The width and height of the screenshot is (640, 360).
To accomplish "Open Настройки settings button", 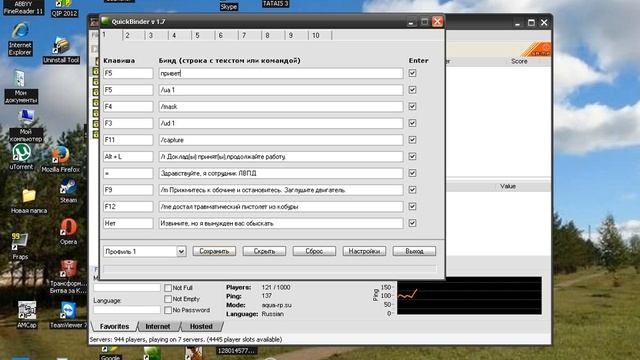I will 364,251.
